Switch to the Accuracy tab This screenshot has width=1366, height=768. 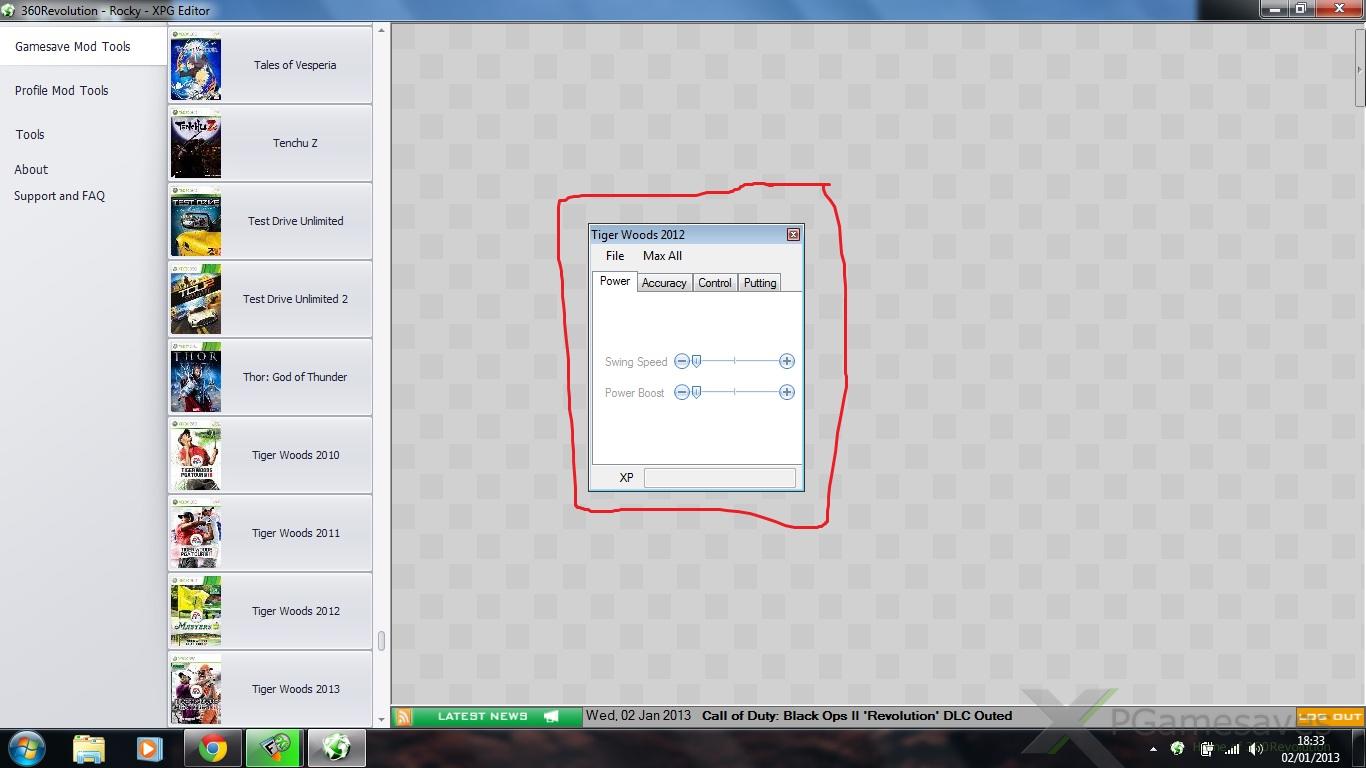coord(664,283)
